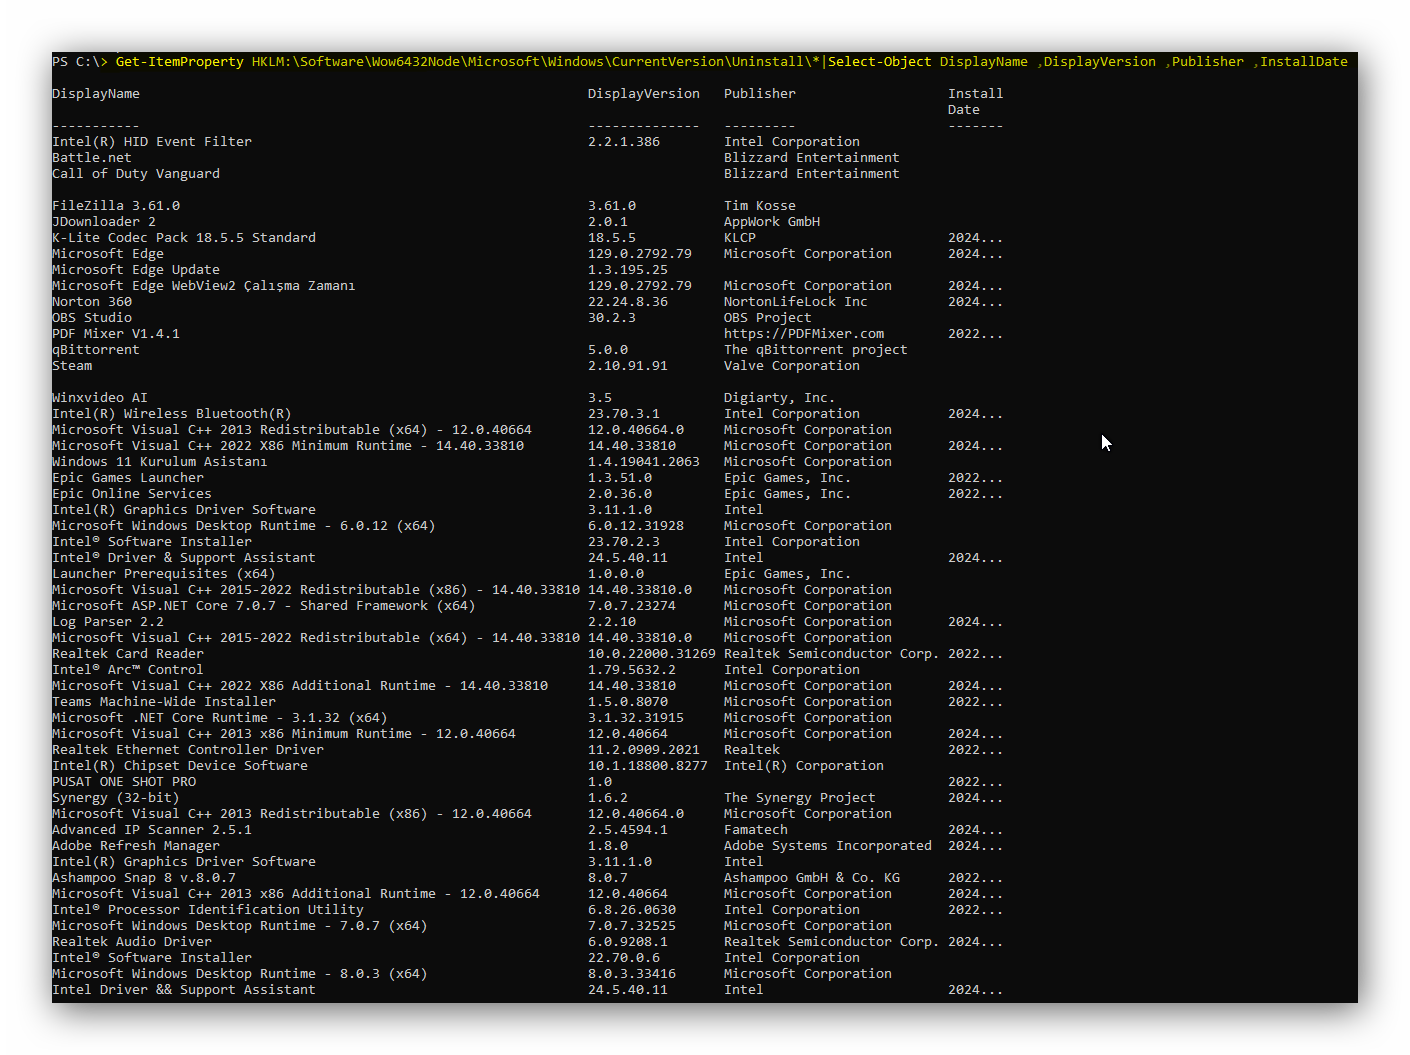Viewport: 1410px width, 1055px height.
Task: Select the Battle.net entry
Action: coord(91,158)
